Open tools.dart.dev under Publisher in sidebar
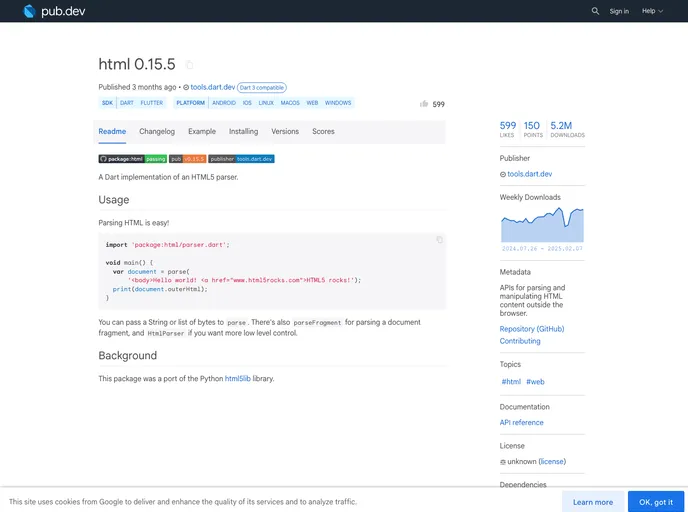Screen dimensions: 688x512 click(529, 174)
